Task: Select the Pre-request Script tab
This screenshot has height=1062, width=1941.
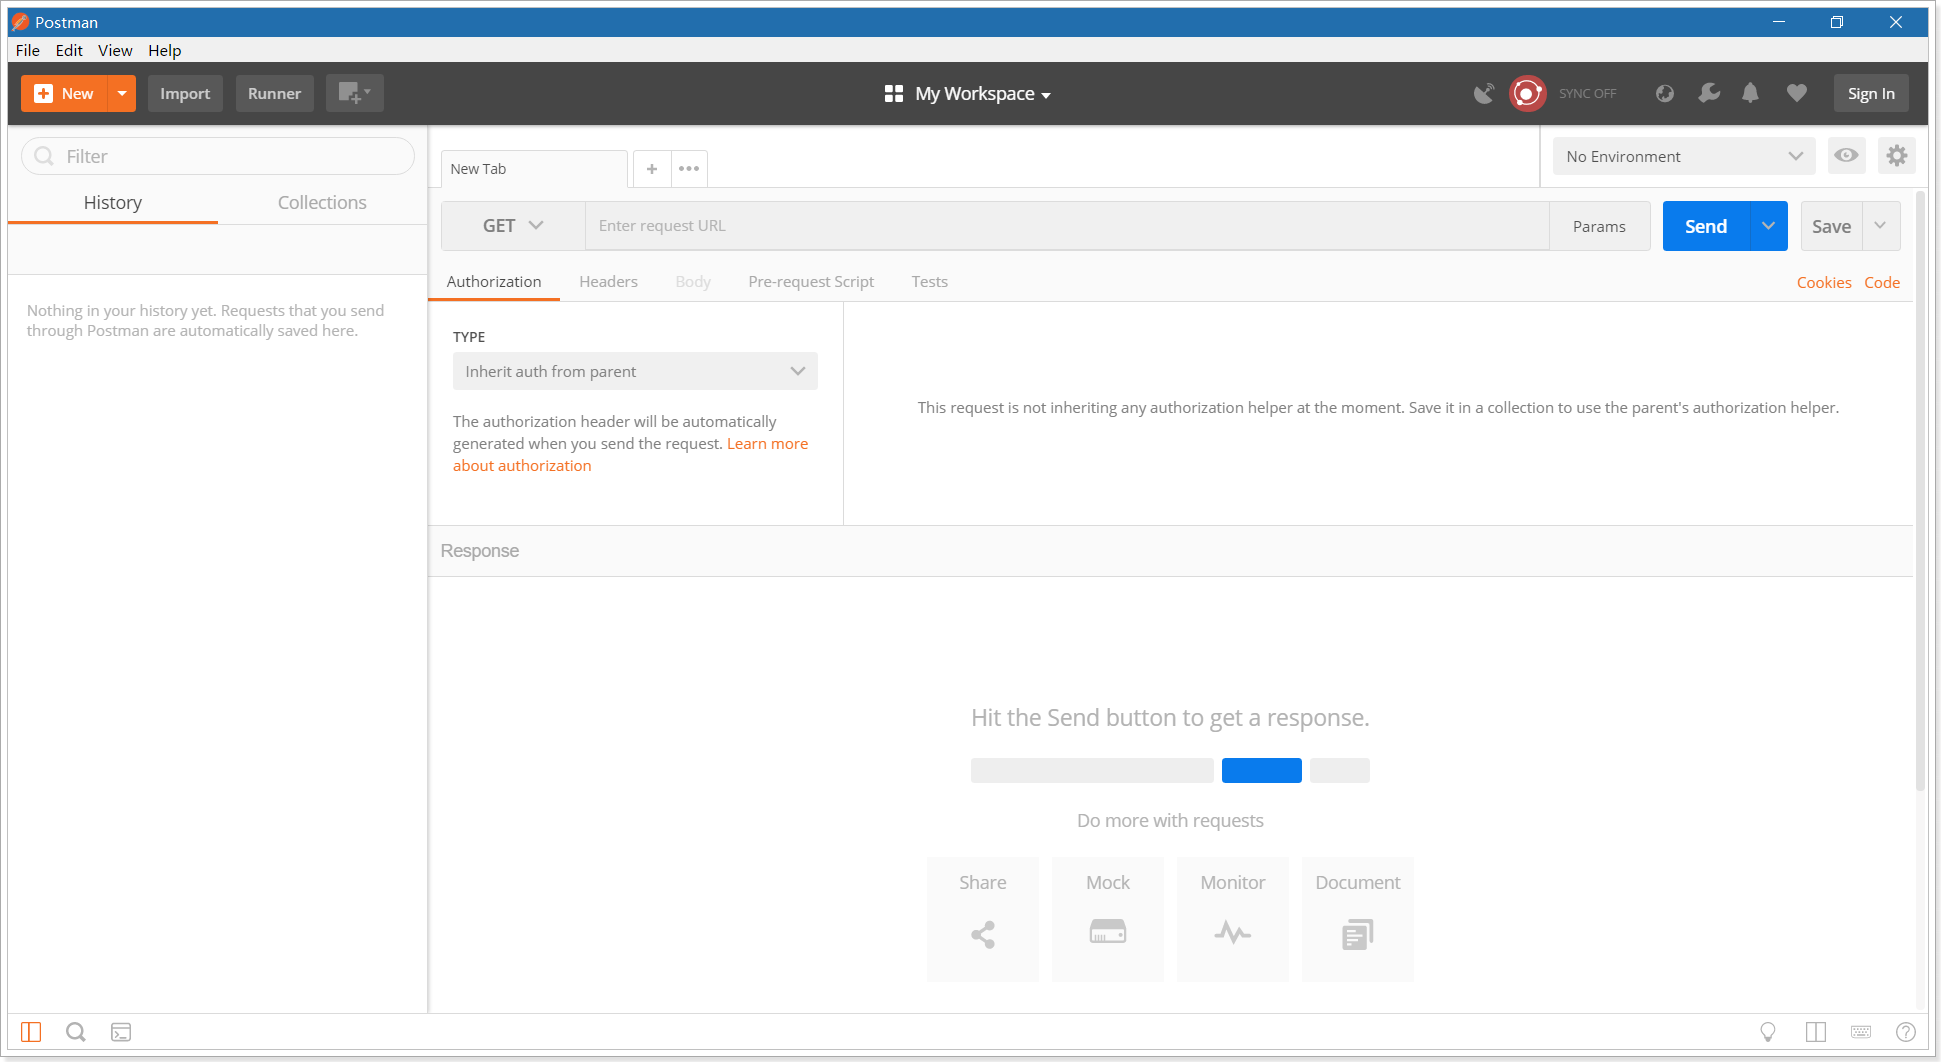Action: pyautogui.click(x=811, y=282)
